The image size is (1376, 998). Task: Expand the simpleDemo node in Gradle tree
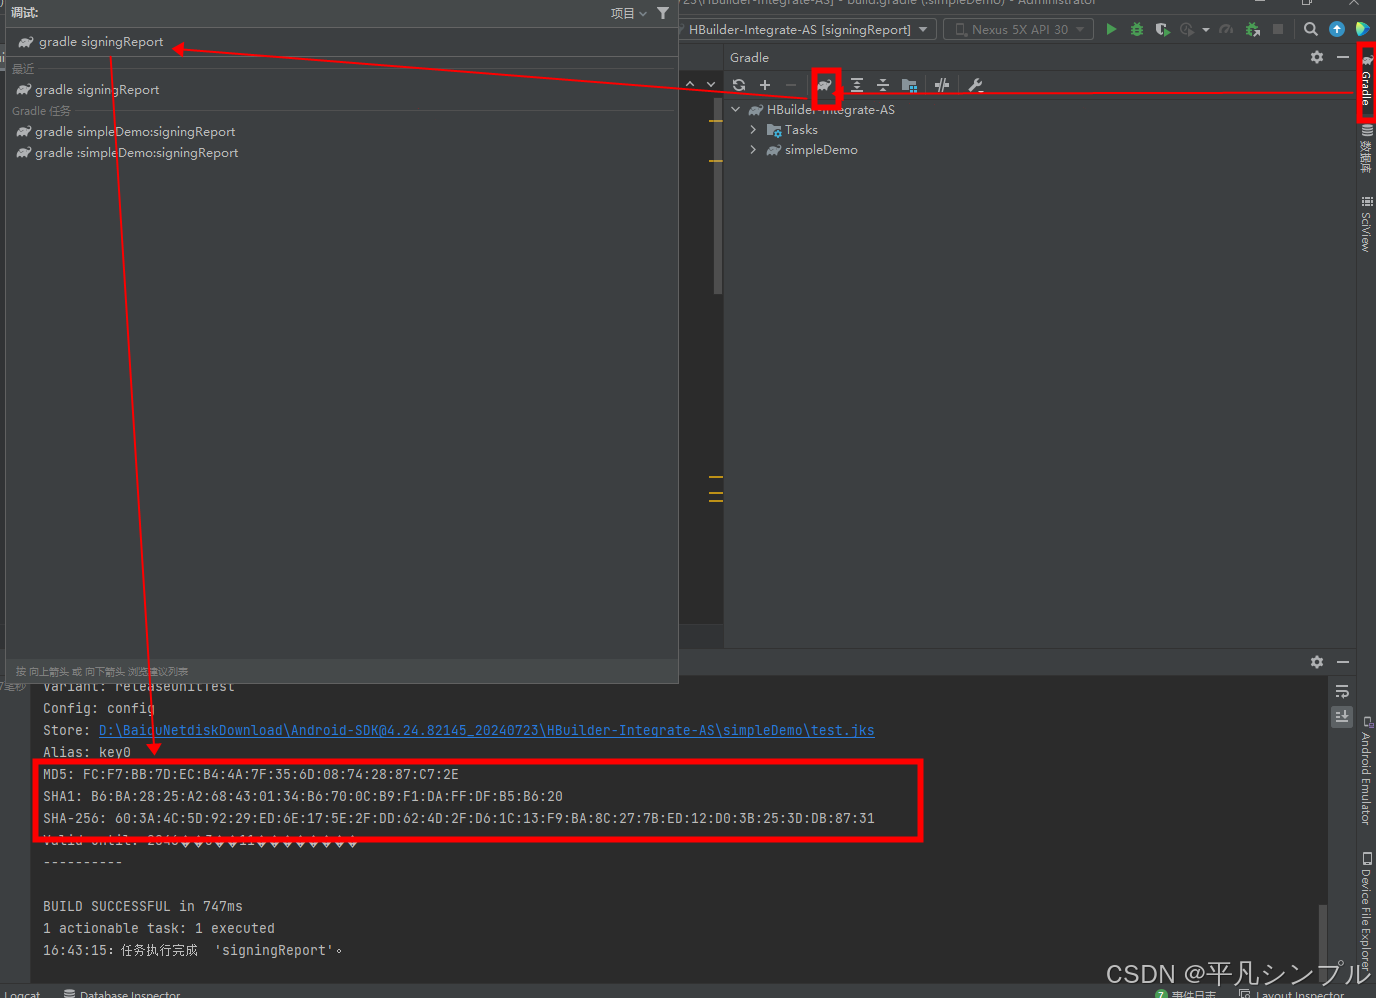pyautogui.click(x=753, y=150)
